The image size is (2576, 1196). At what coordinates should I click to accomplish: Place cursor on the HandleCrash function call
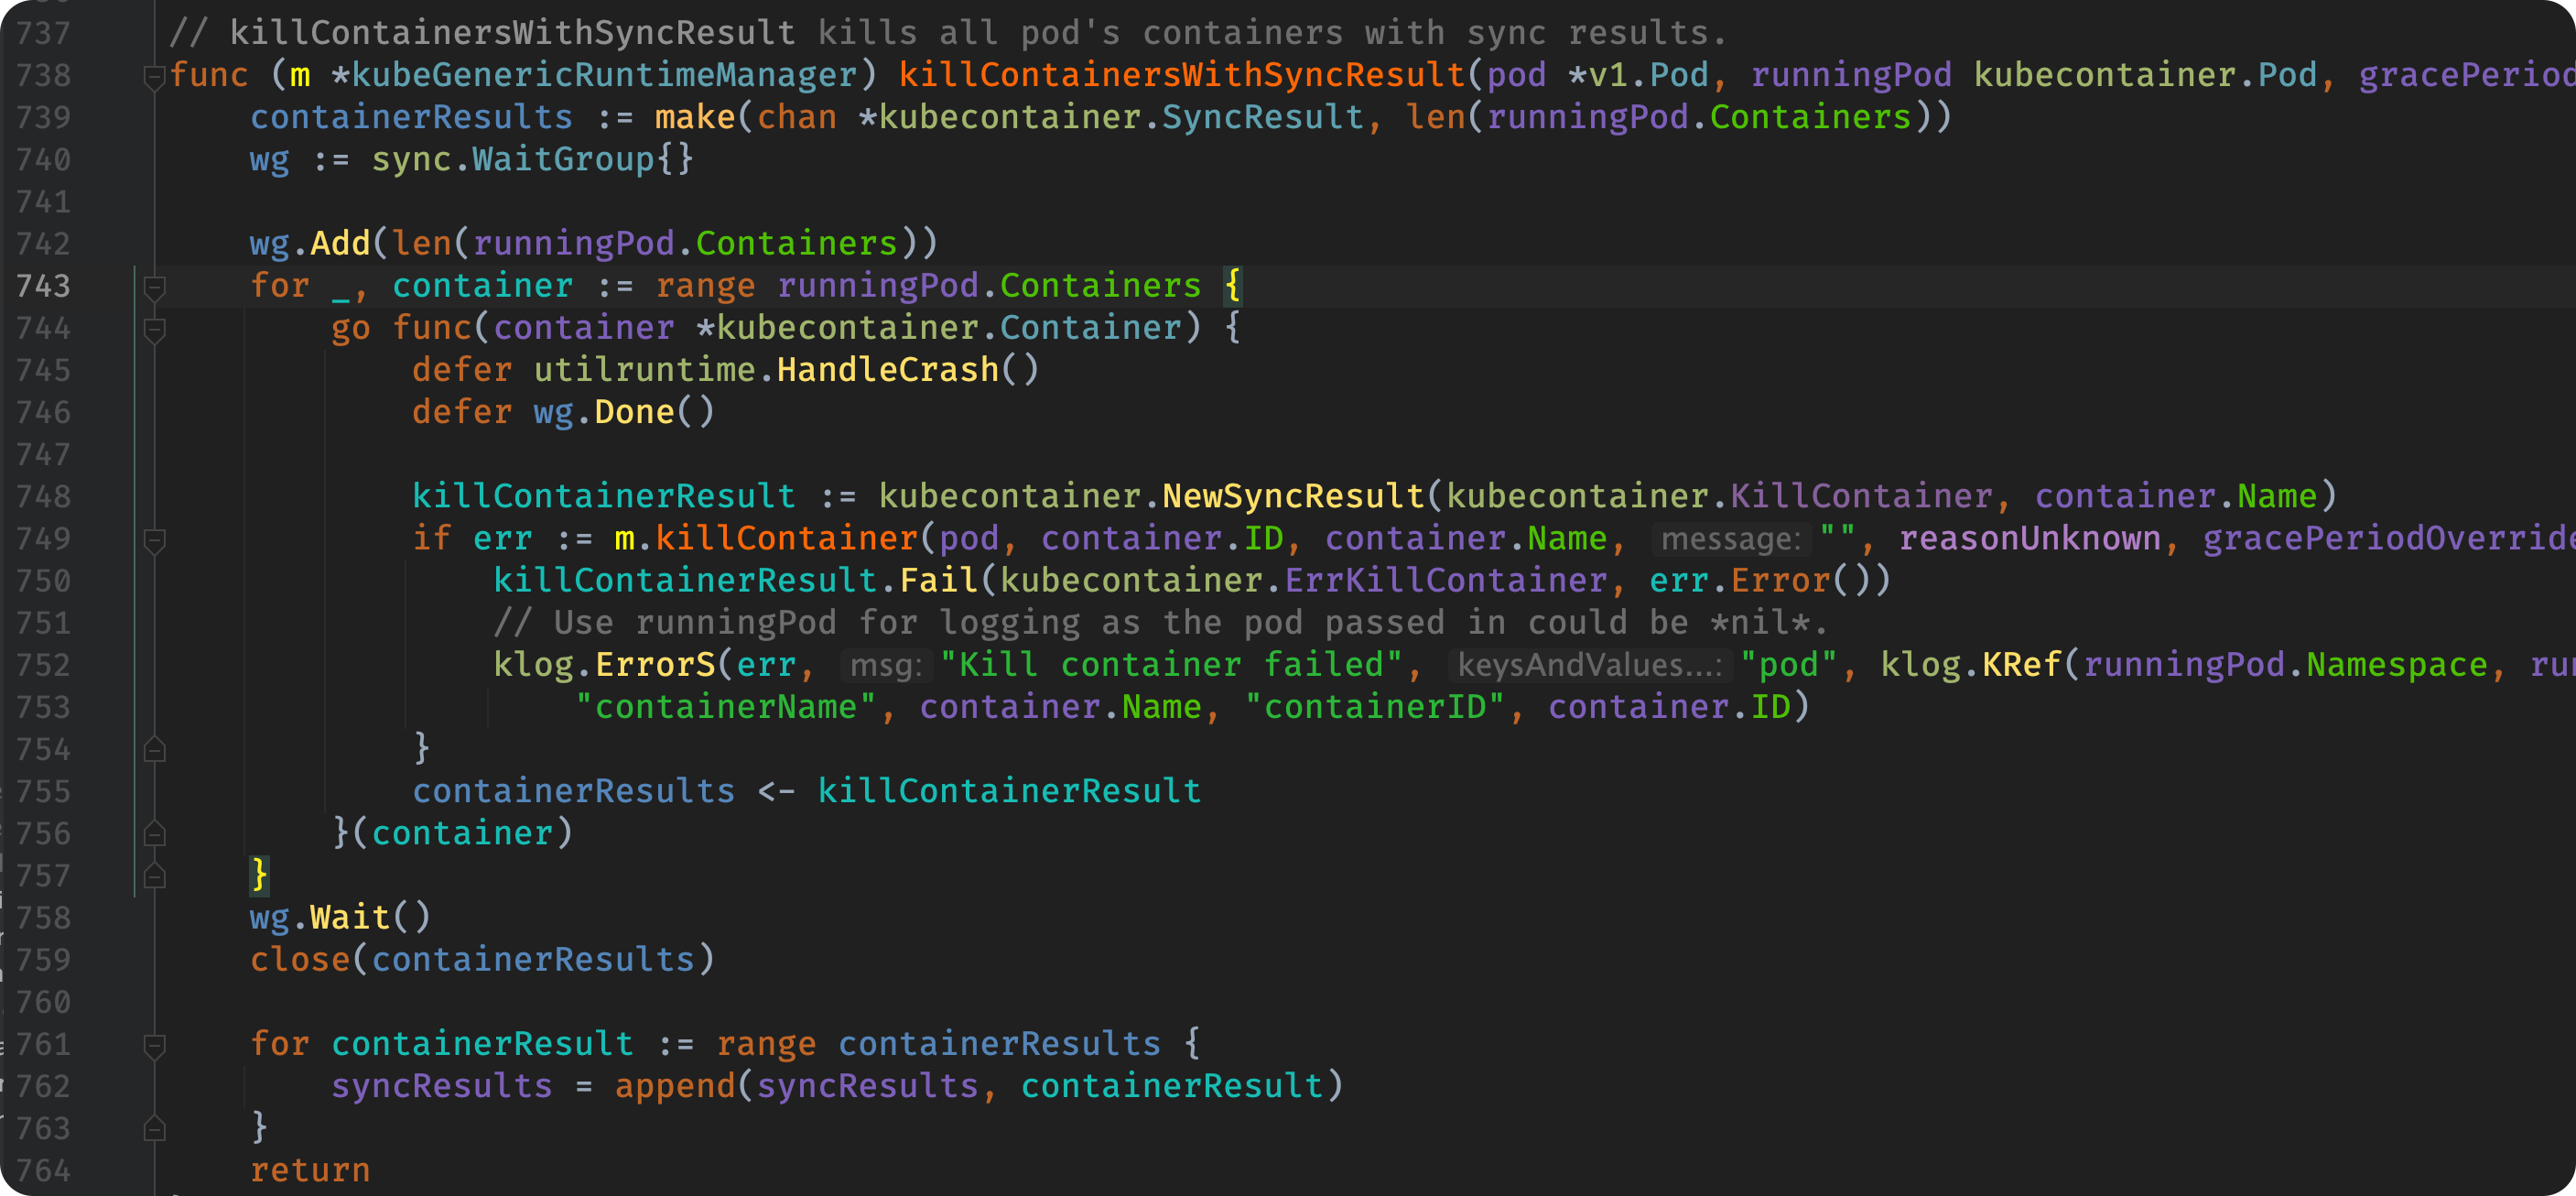point(887,371)
